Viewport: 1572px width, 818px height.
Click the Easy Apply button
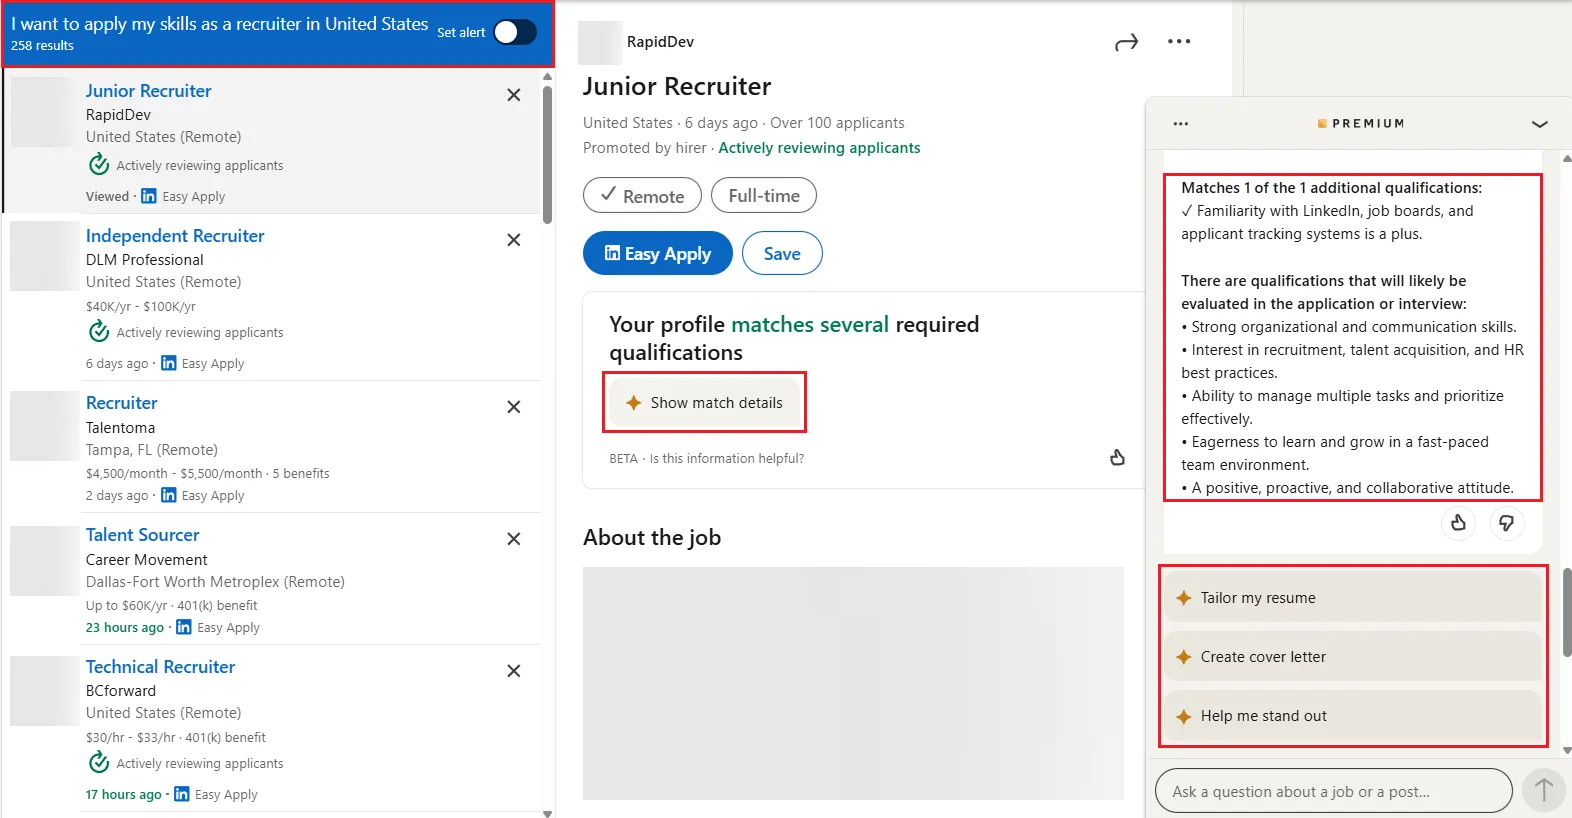click(658, 253)
